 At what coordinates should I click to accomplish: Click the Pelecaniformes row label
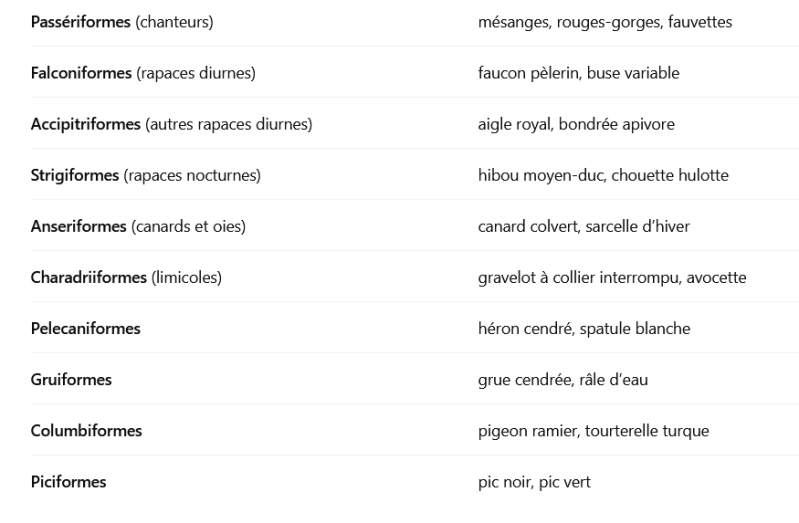coord(85,329)
